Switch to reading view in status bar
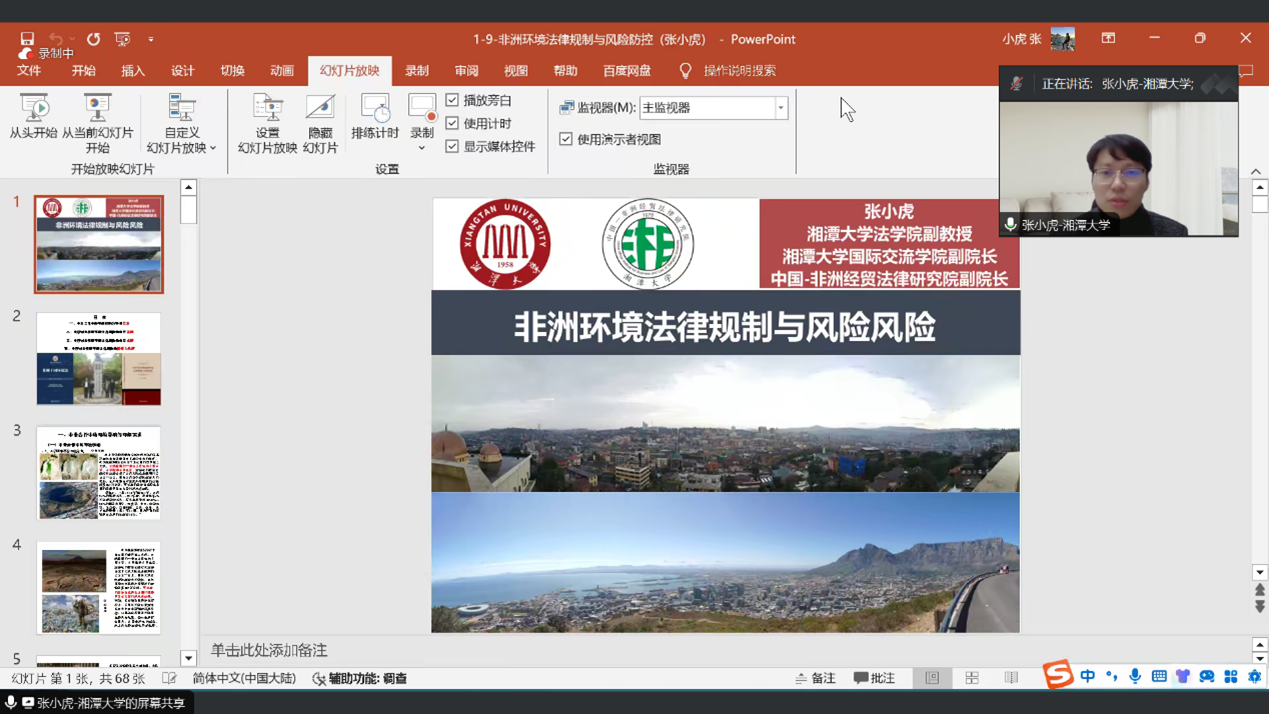 1011,678
